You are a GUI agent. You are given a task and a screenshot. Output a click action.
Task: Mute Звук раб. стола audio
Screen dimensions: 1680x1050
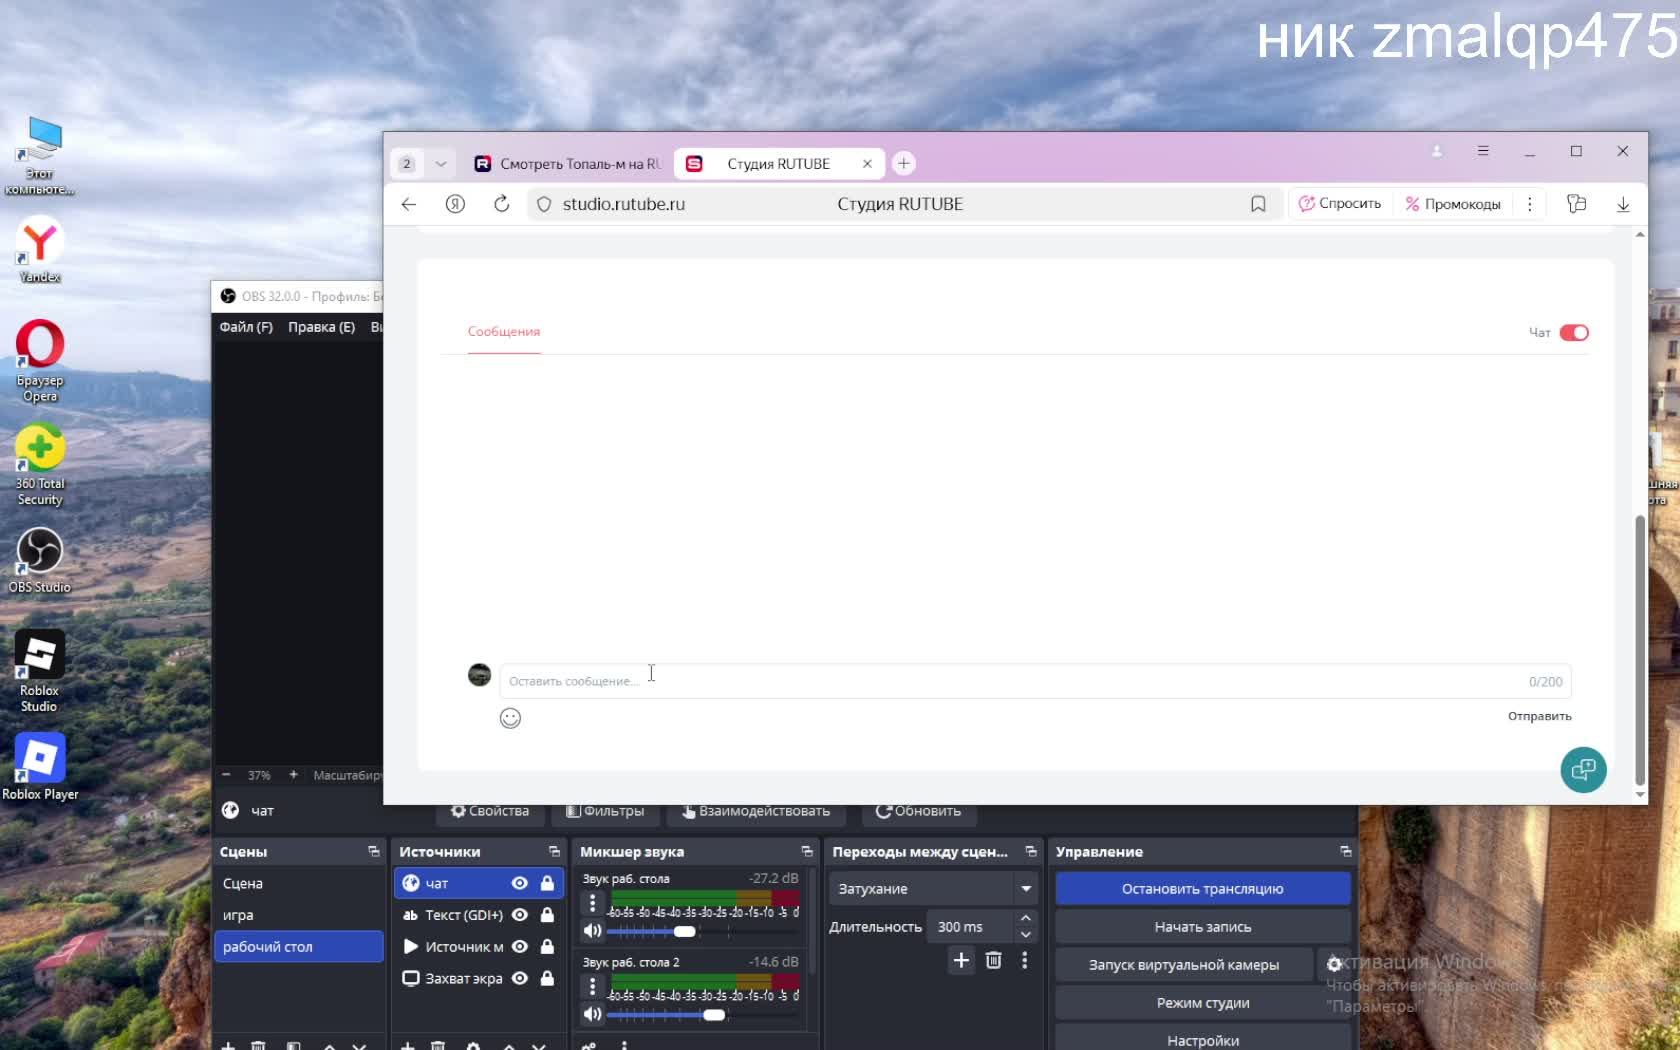[x=593, y=931]
